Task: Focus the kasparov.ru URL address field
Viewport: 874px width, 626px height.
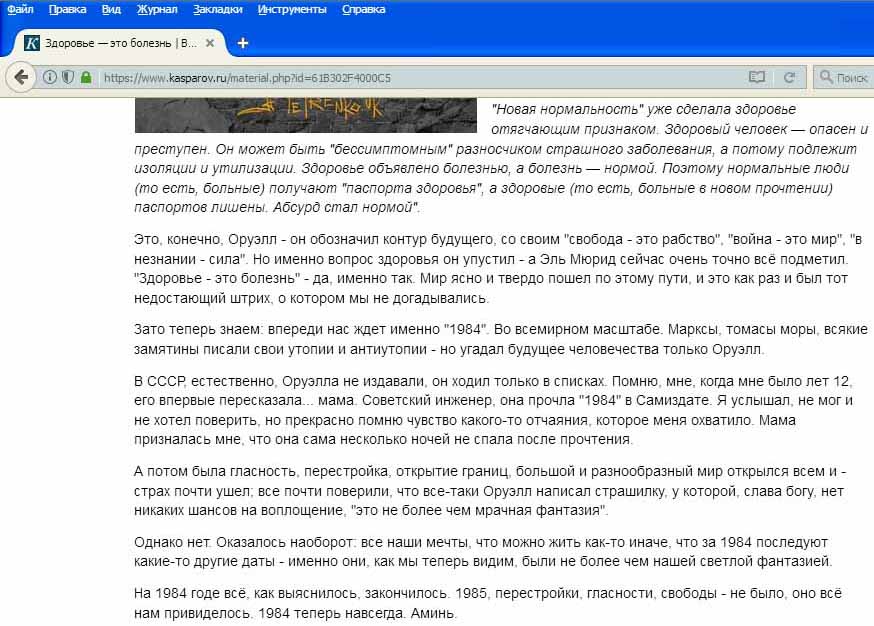Action: (x=418, y=78)
